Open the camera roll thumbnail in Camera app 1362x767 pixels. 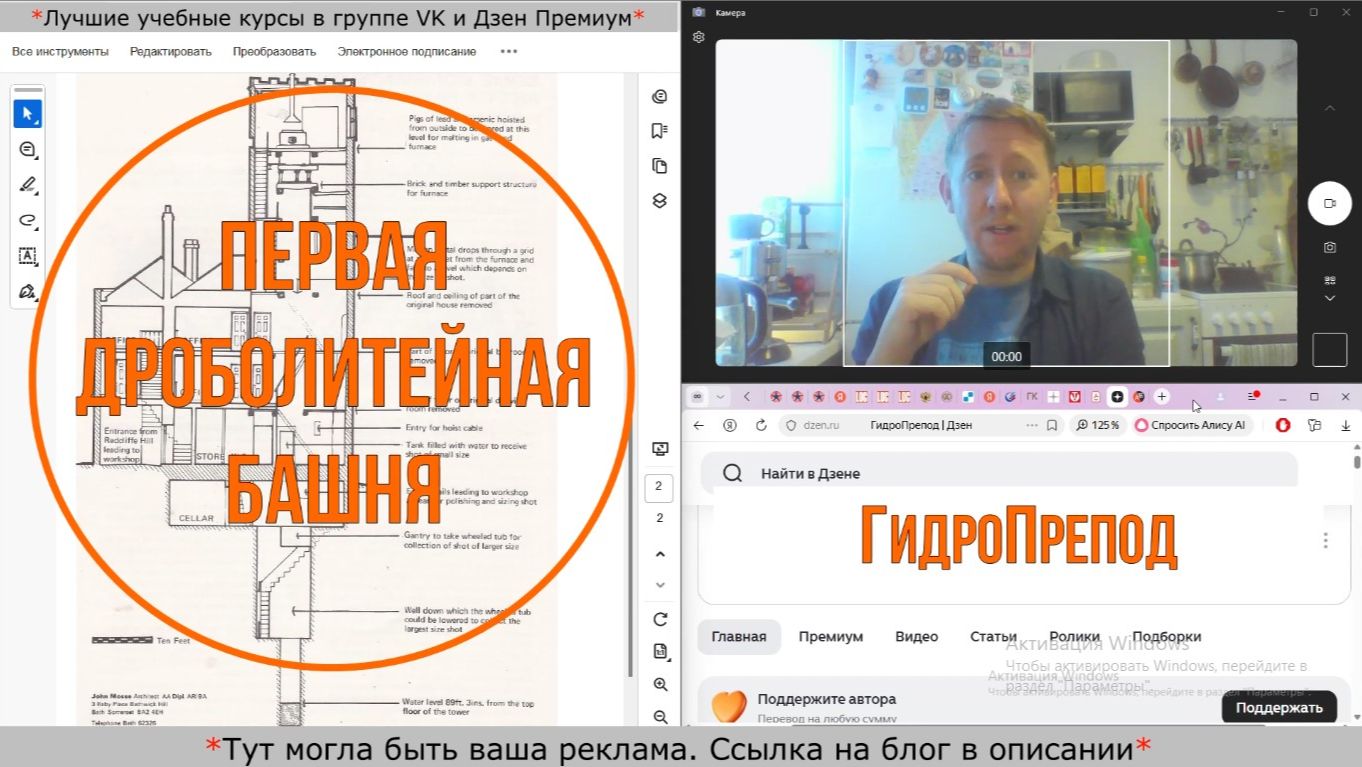[1330, 350]
